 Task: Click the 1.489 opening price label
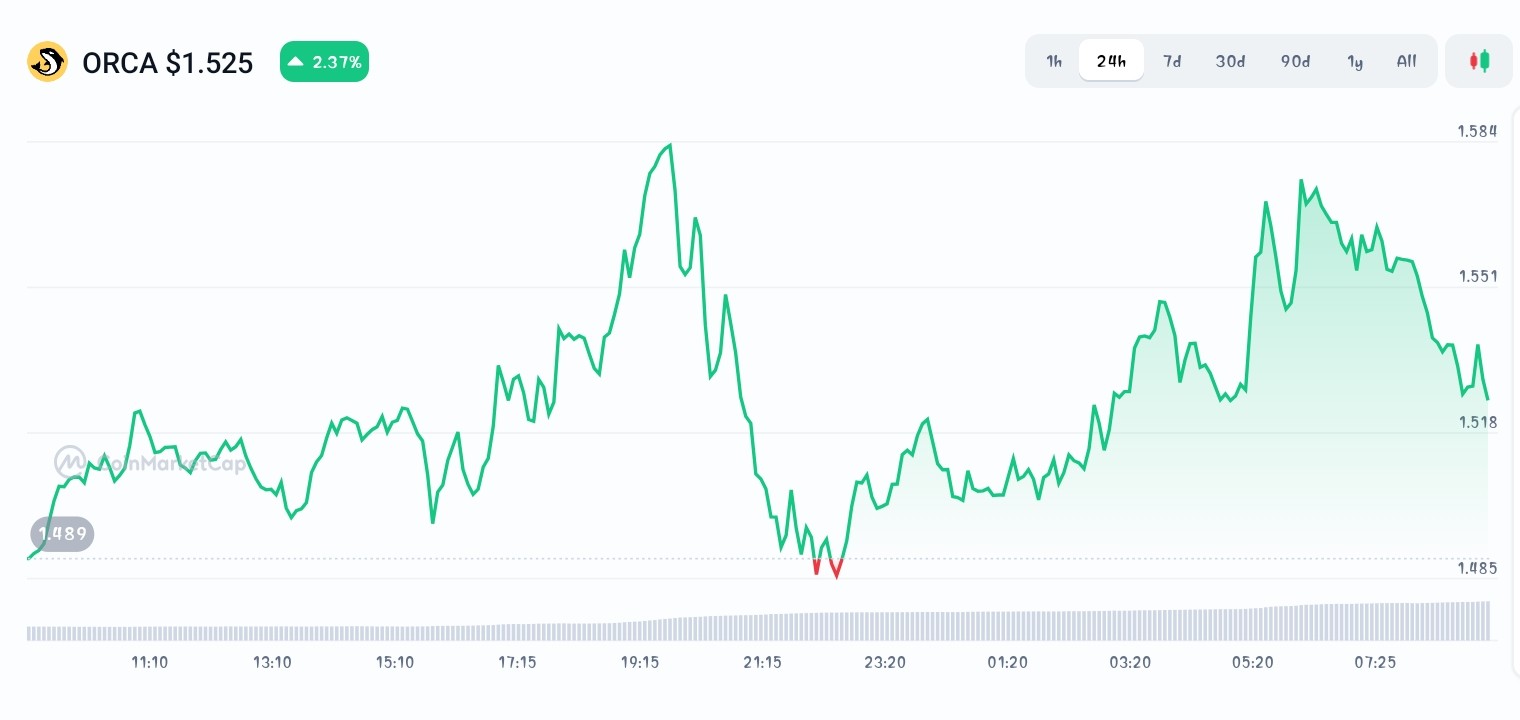[62, 533]
